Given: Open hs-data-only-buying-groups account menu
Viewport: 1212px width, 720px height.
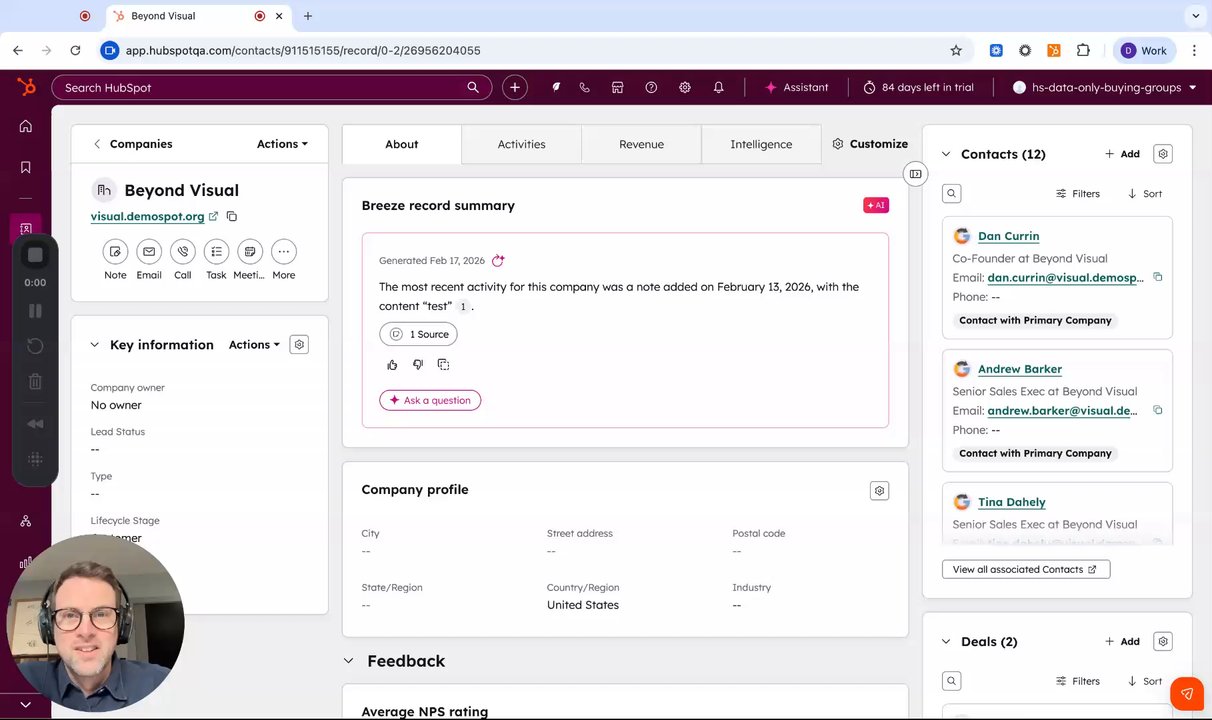Looking at the screenshot, I should click(1105, 87).
